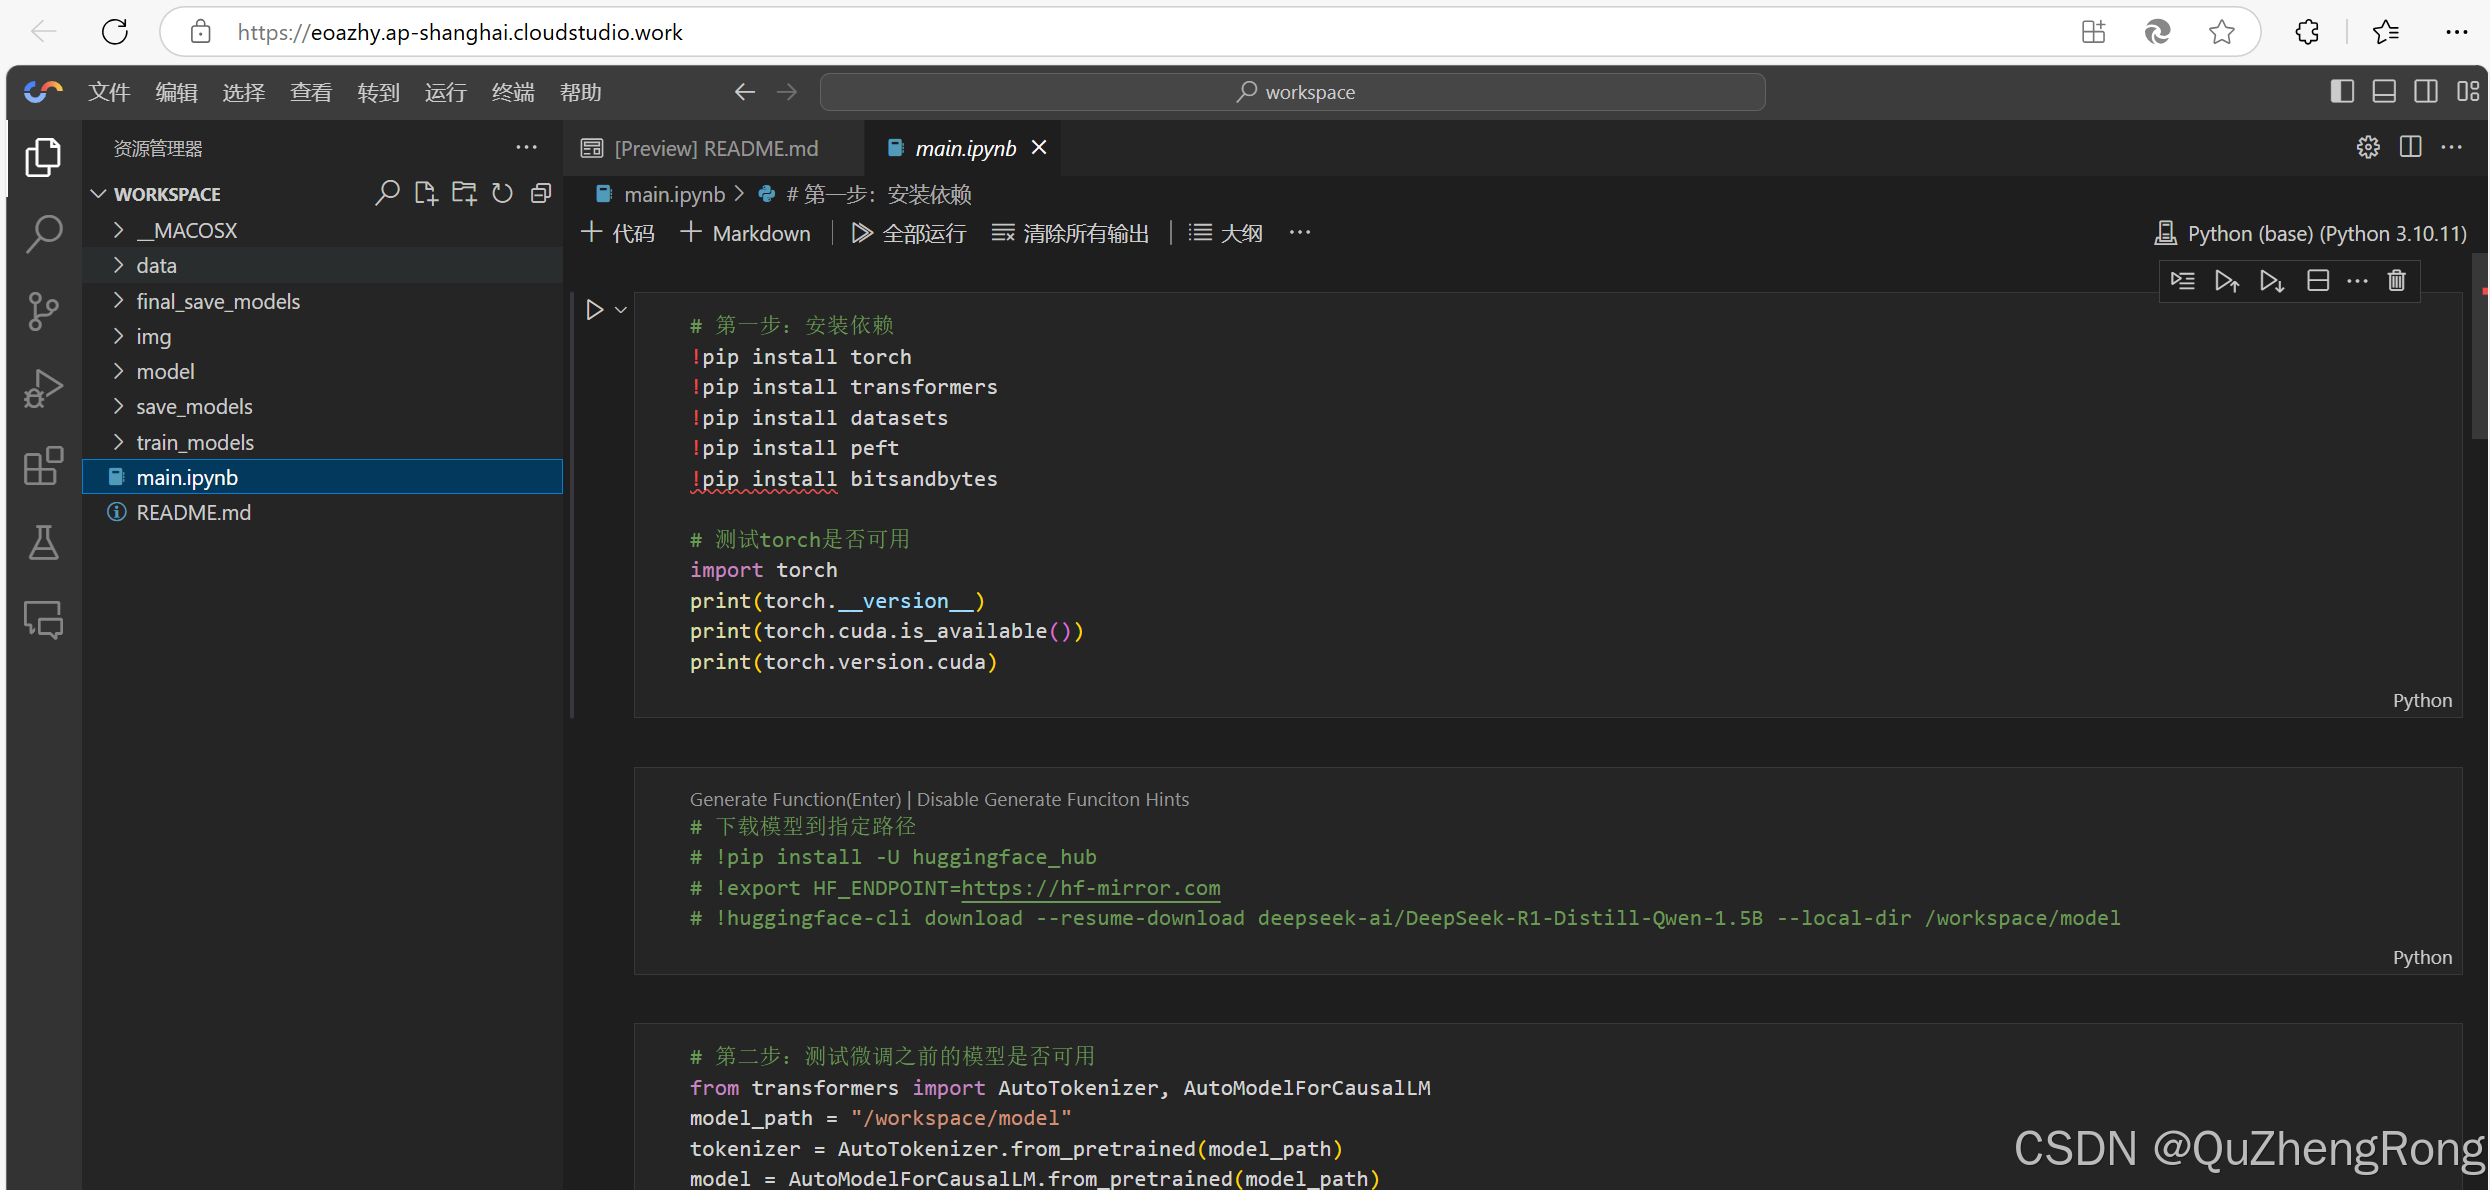Screen dimensions: 2490x1190
Task: Click the 全部运行 run all button
Action: point(909,233)
